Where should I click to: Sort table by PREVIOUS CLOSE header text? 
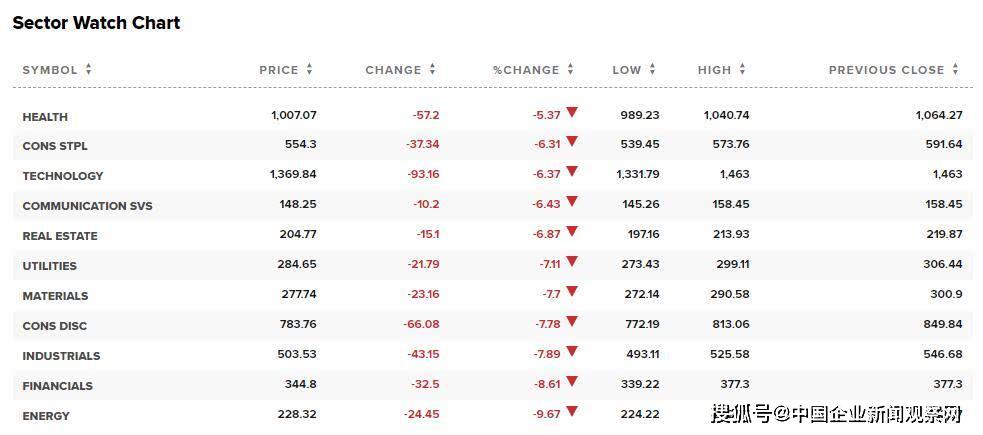click(x=886, y=70)
